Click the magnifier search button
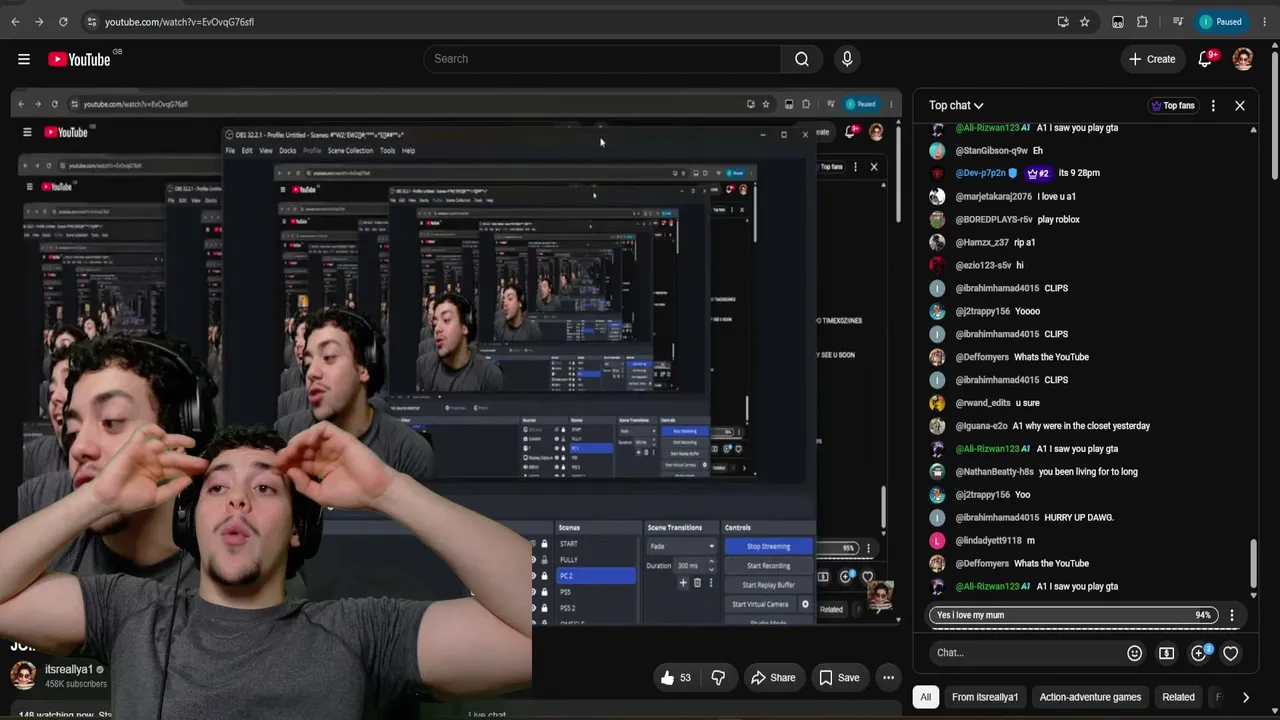The image size is (1280, 720). point(802,59)
